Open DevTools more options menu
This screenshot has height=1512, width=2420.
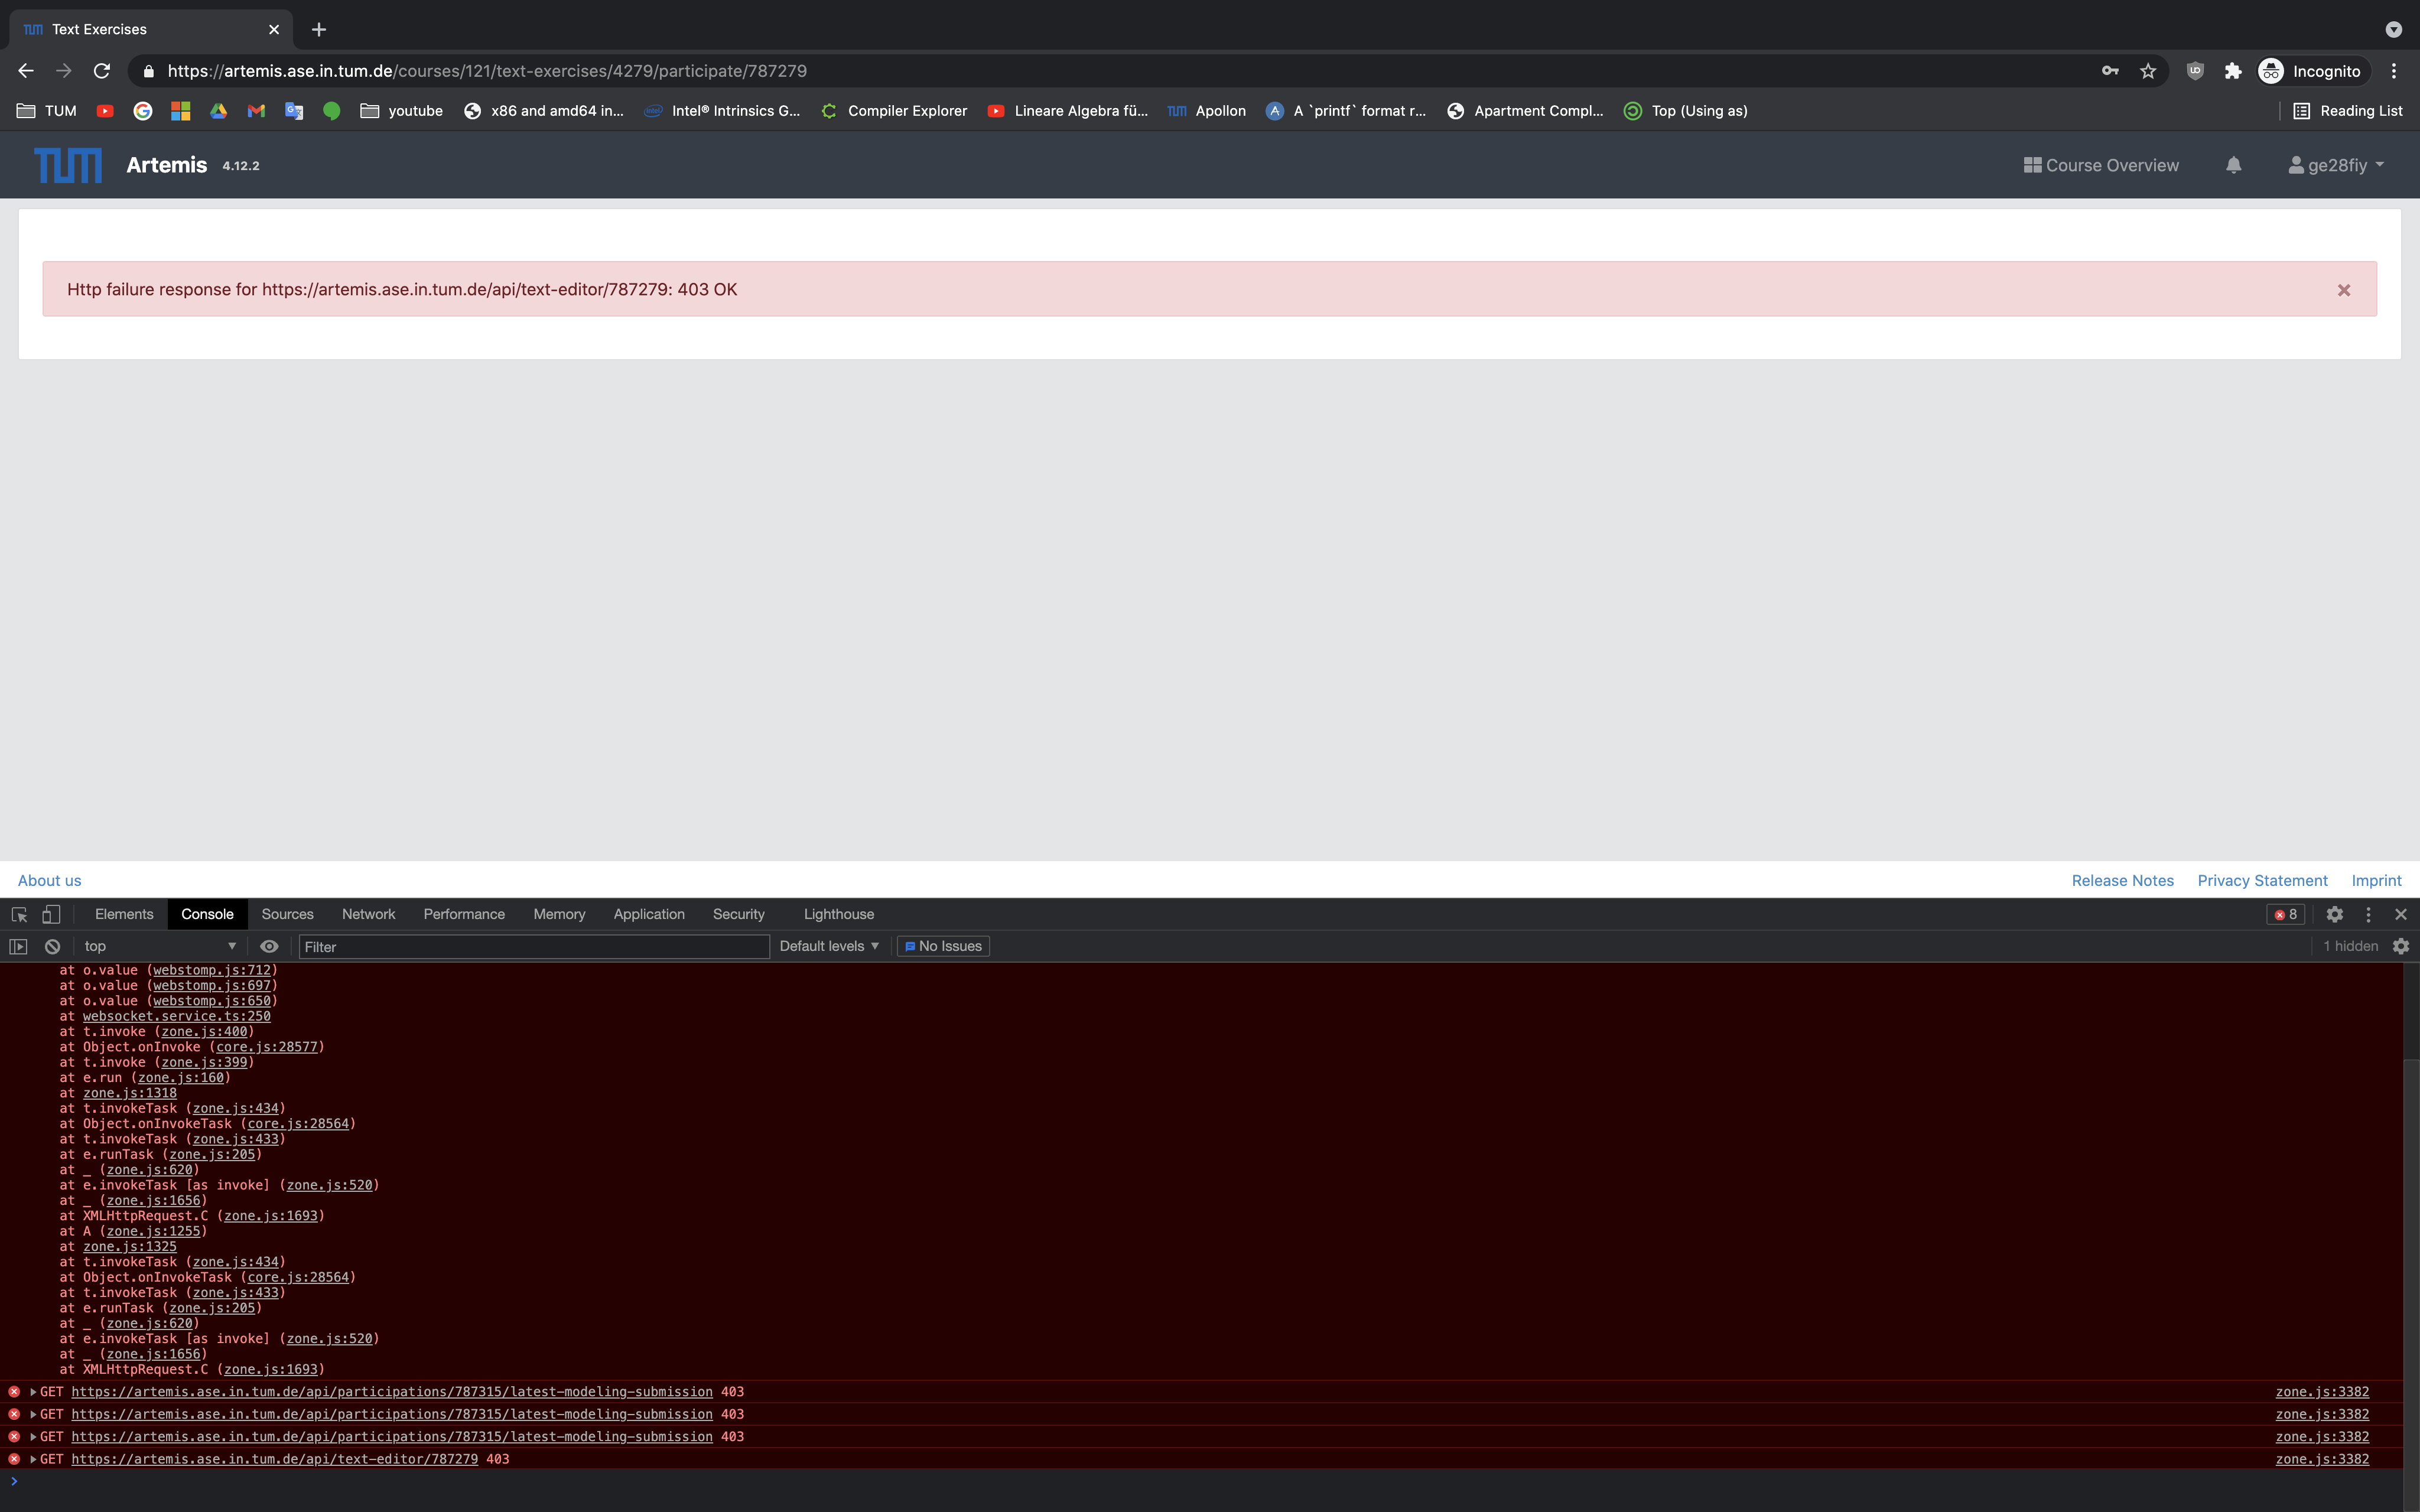[2368, 914]
